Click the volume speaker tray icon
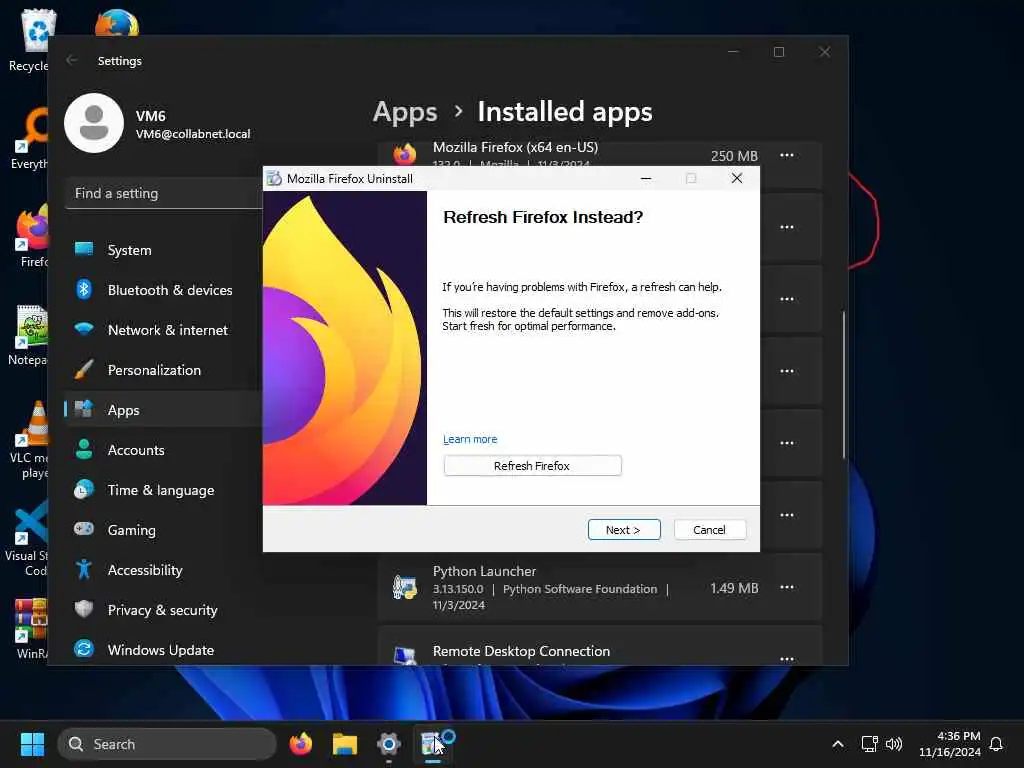Viewport: 1024px width, 768px height. pos(893,744)
